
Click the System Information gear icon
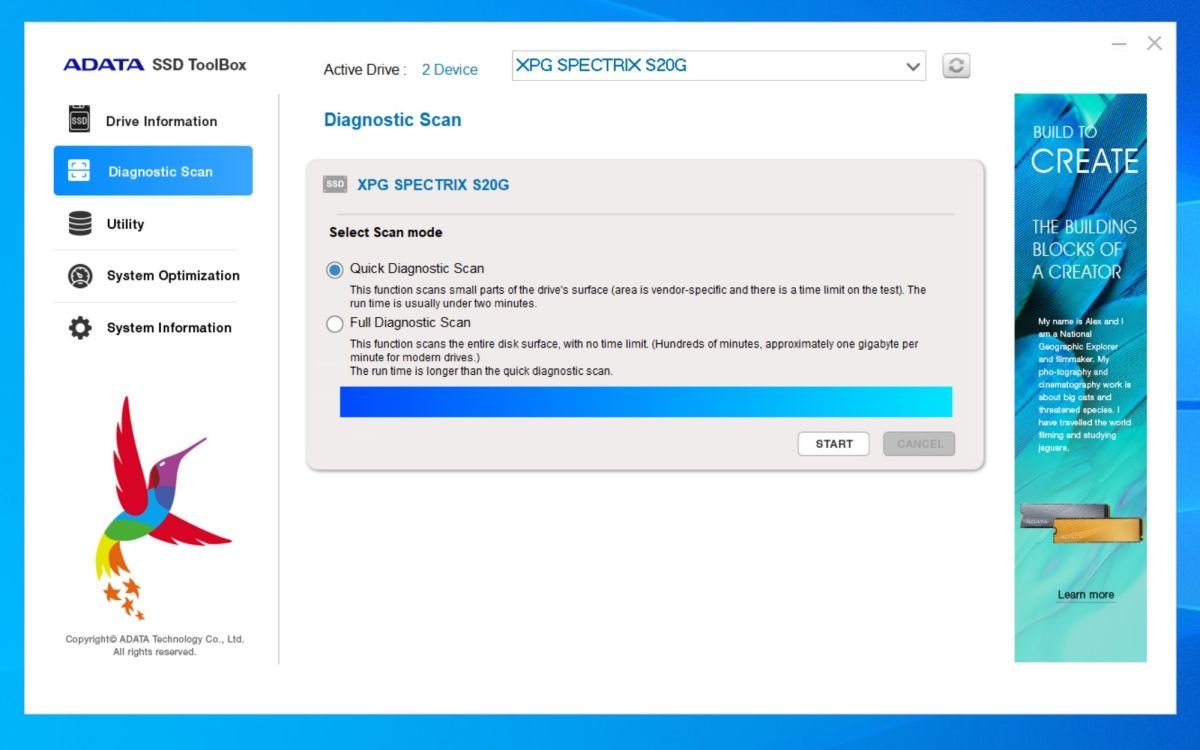(80, 328)
